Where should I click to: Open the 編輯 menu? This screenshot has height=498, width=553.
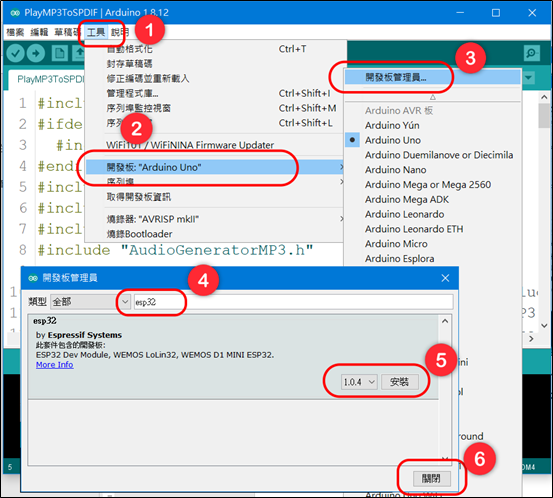pos(39,32)
